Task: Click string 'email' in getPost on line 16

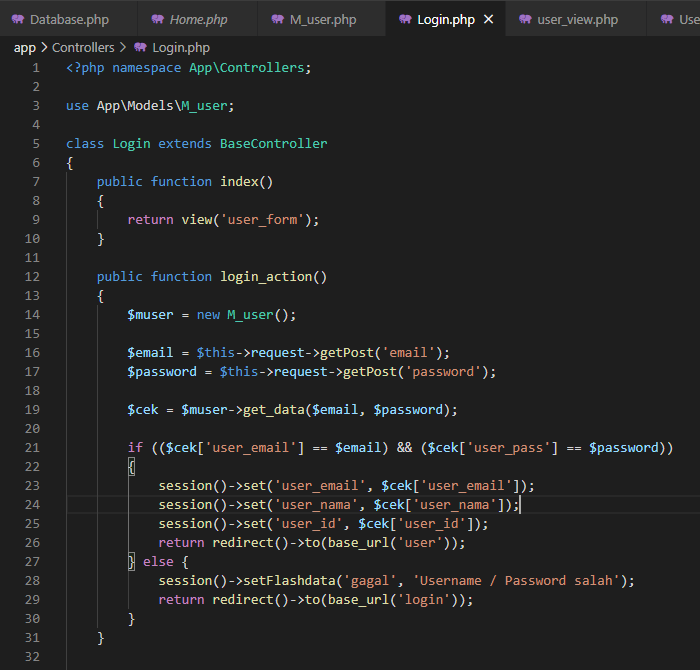Action: (x=408, y=353)
